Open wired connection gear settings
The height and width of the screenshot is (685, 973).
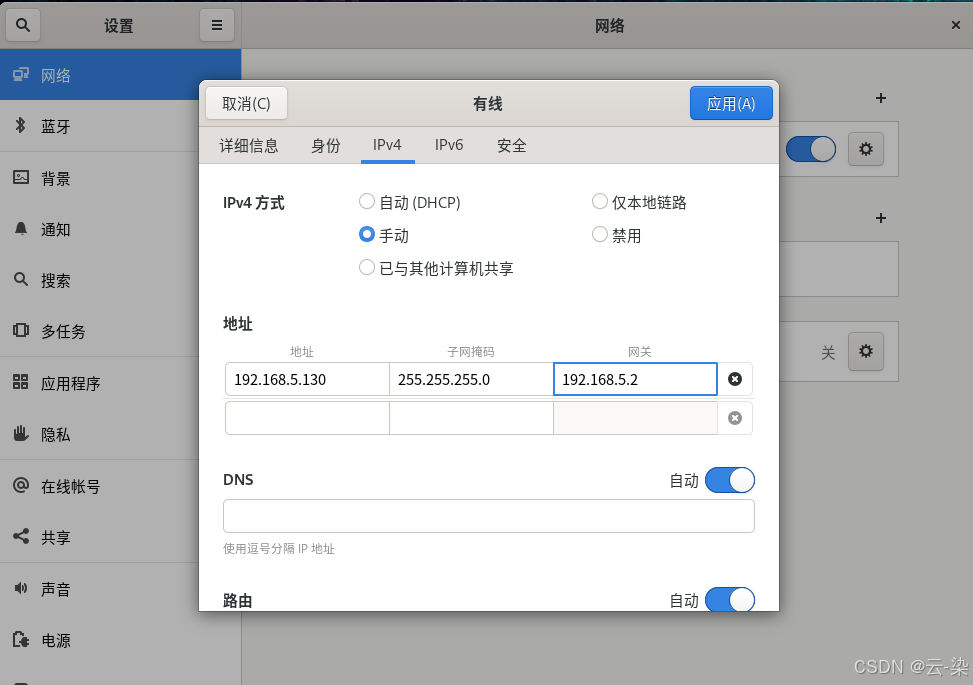[x=866, y=149]
